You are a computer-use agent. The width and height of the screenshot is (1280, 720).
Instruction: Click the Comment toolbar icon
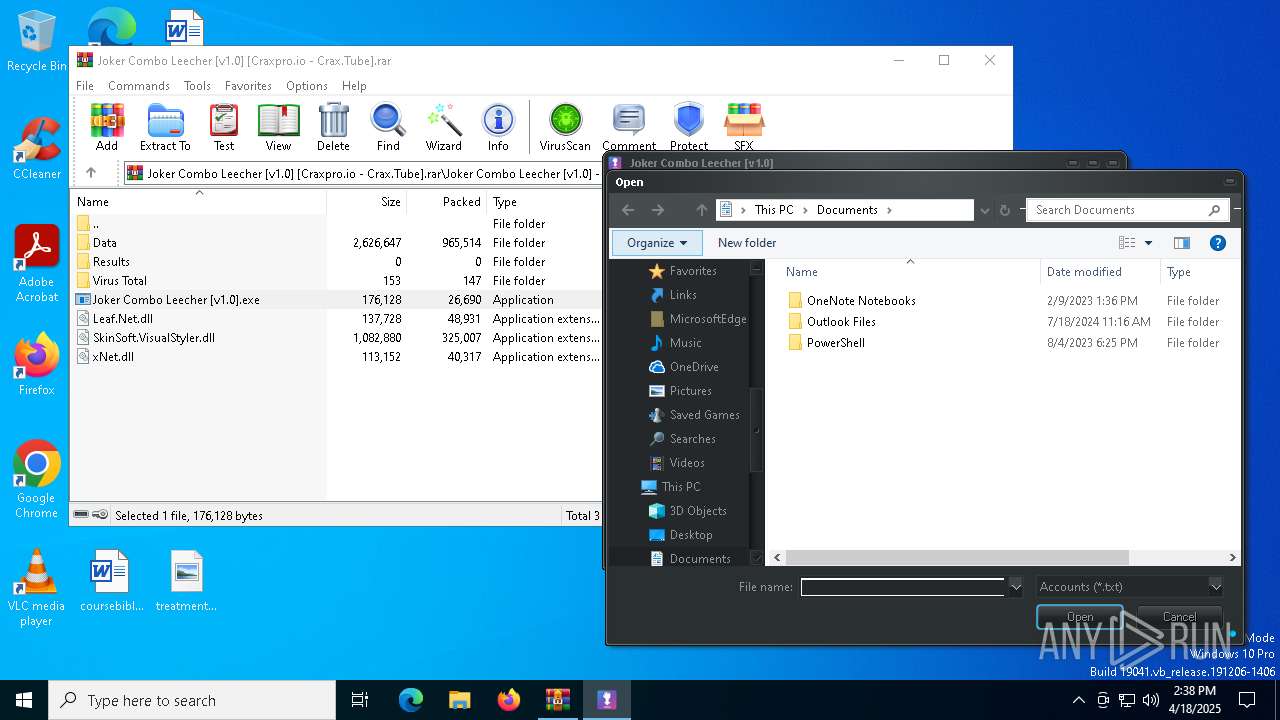[629, 127]
